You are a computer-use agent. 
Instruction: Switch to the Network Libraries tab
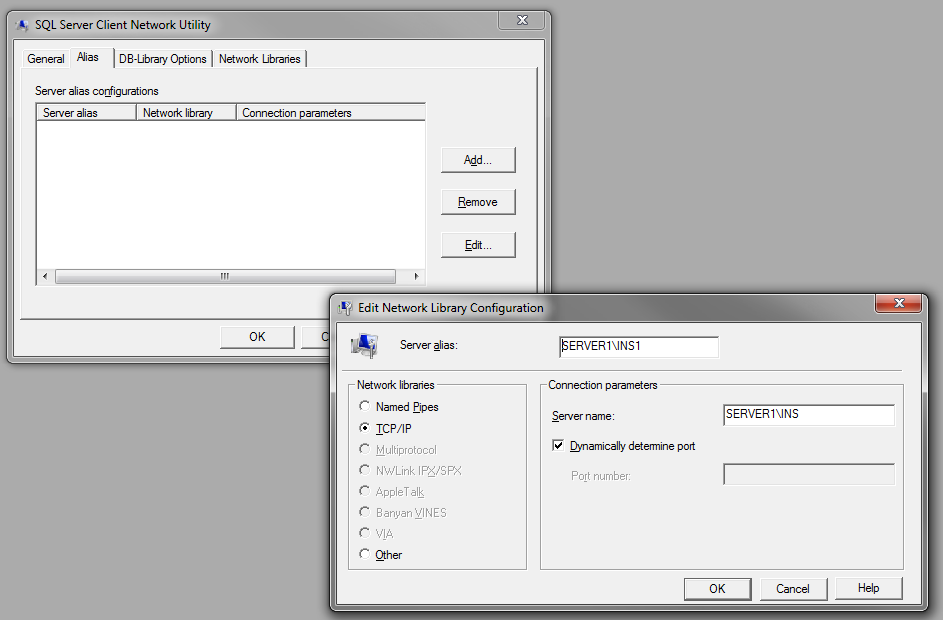259,59
